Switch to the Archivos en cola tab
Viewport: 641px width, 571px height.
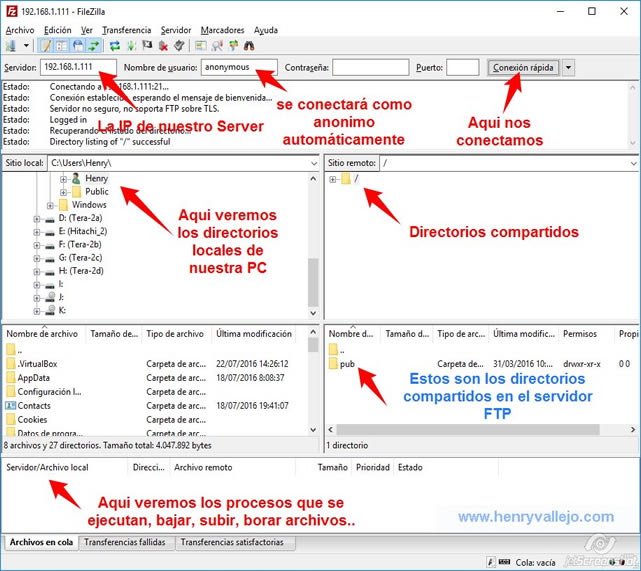point(41,542)
